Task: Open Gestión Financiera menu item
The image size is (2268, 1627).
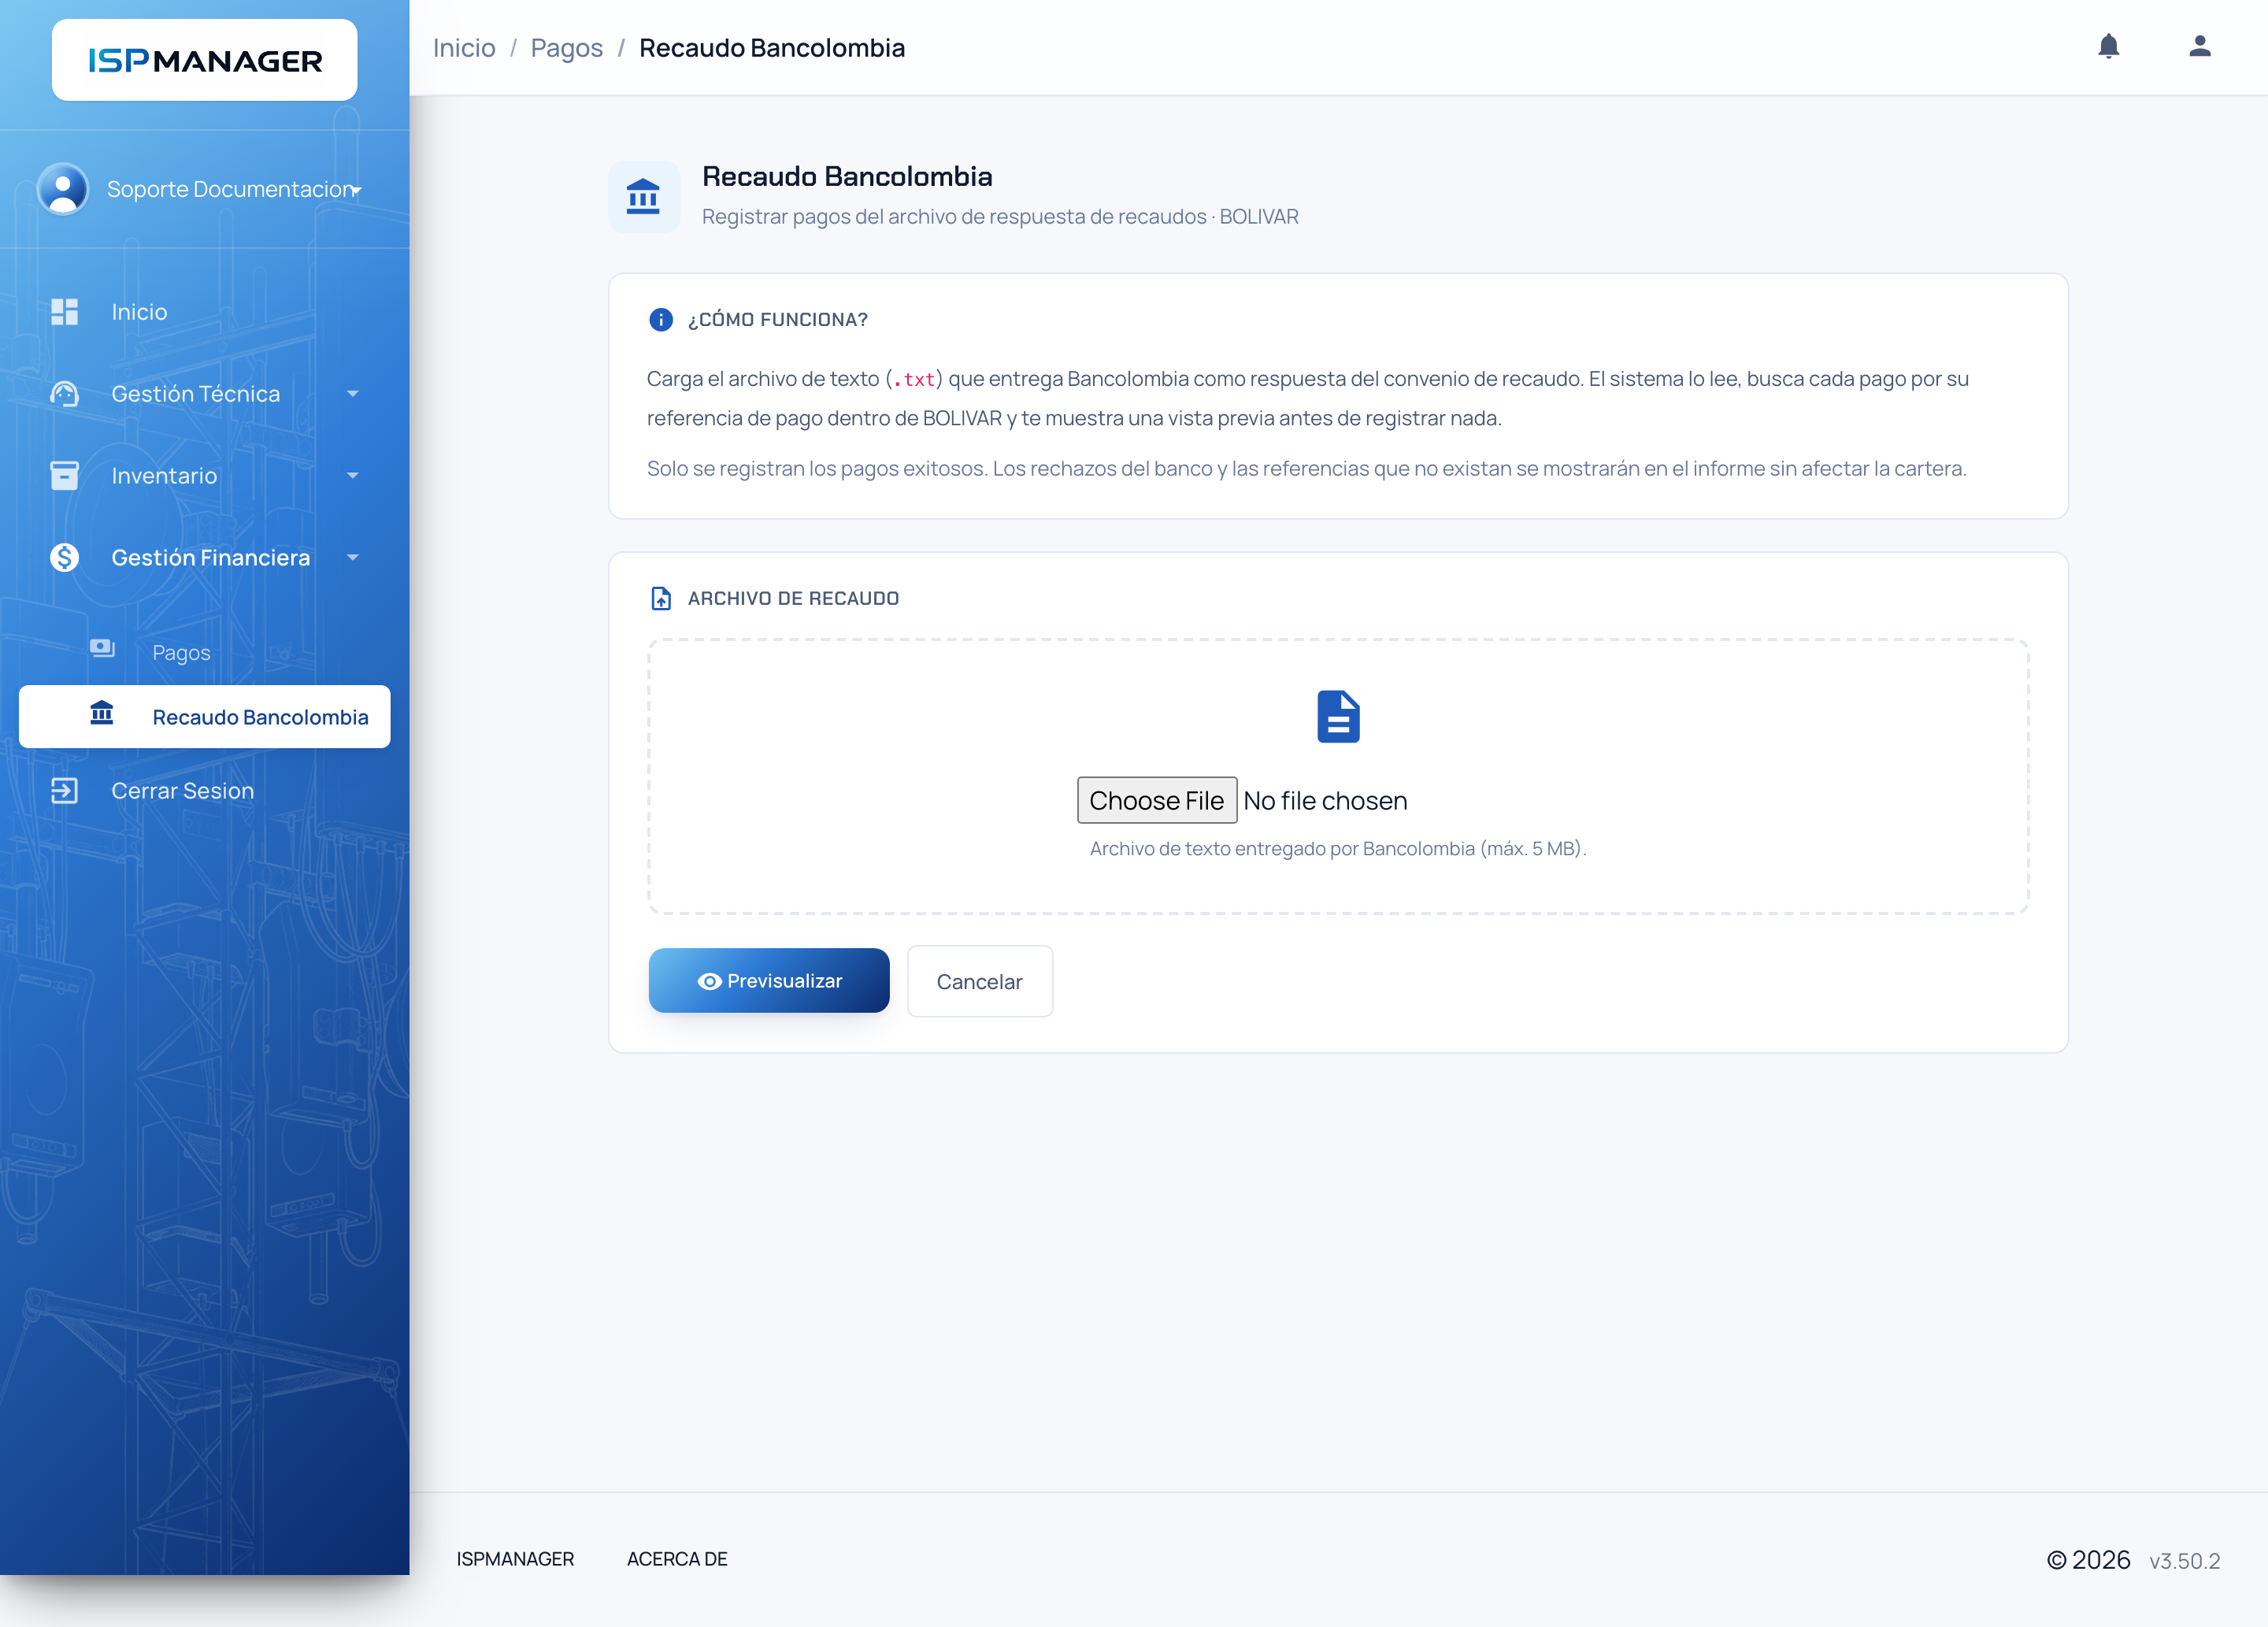Action: pos(204,557)
